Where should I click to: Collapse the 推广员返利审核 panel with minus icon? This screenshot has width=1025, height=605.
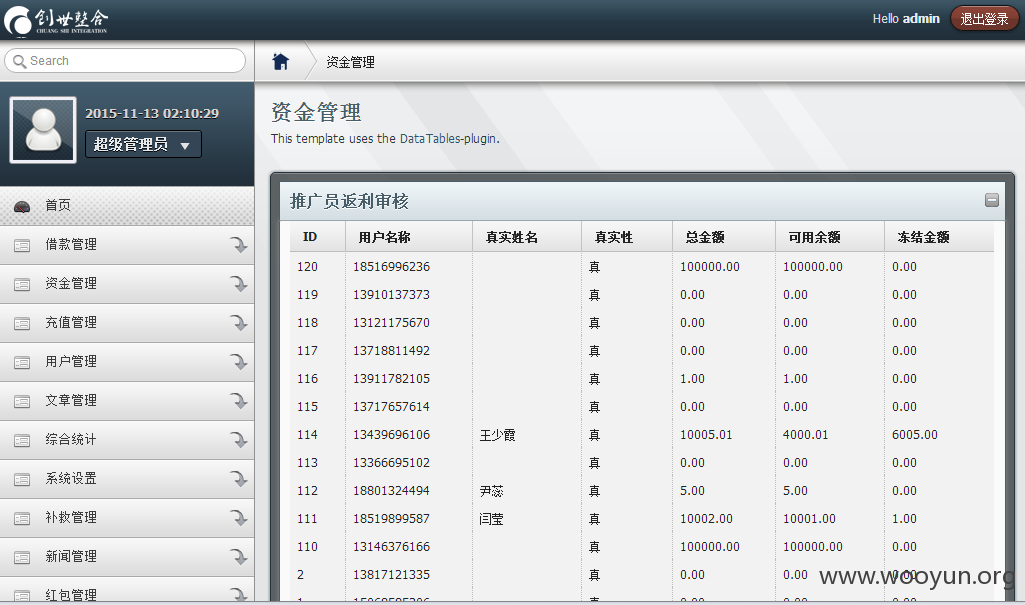click(992, 200)
